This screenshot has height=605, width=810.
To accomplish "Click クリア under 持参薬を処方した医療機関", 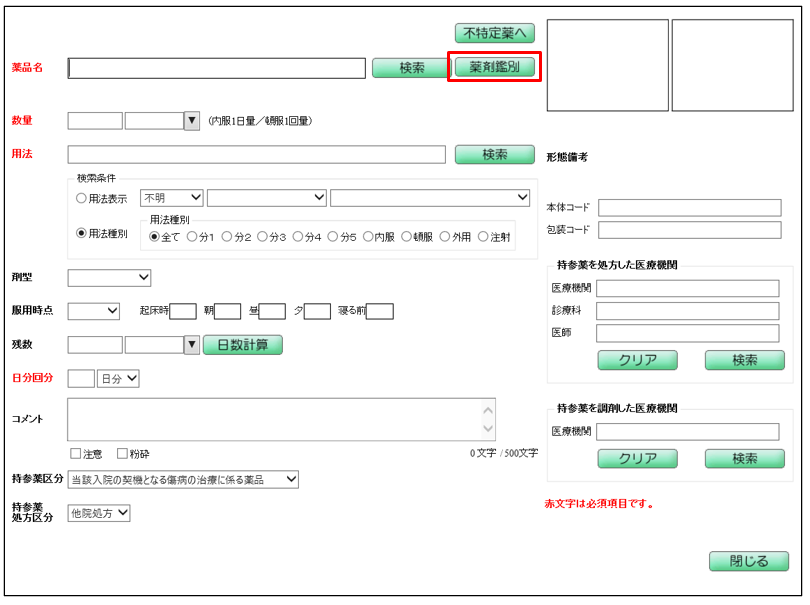I will 637,360.
